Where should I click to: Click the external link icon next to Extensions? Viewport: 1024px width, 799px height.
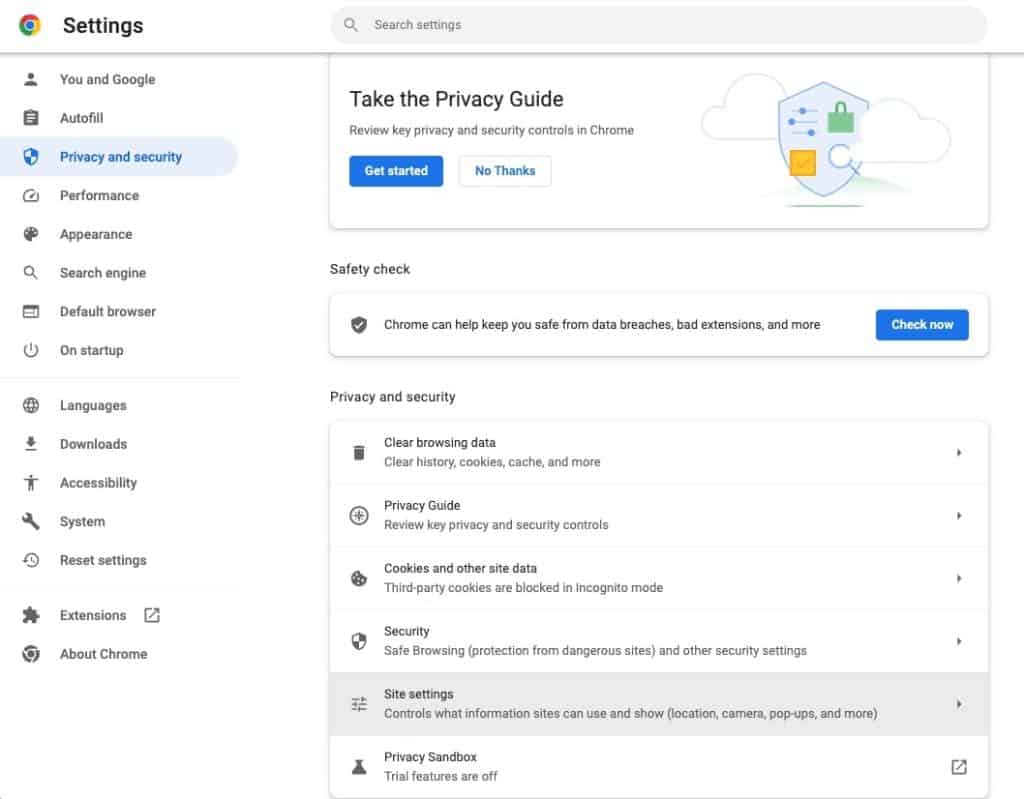tap(152, 615)
